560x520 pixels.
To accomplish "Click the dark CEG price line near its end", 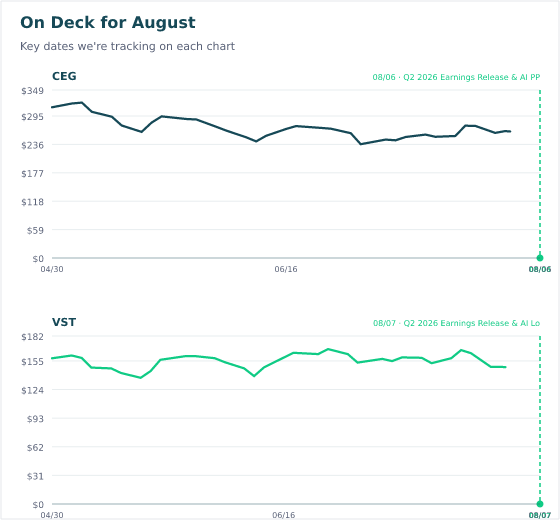I will point(504,131).
